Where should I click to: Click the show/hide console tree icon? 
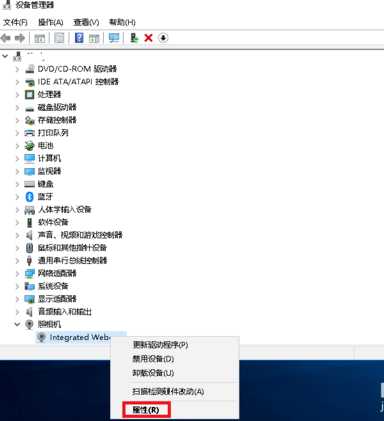pyautogui.click(x=40, y=38)
